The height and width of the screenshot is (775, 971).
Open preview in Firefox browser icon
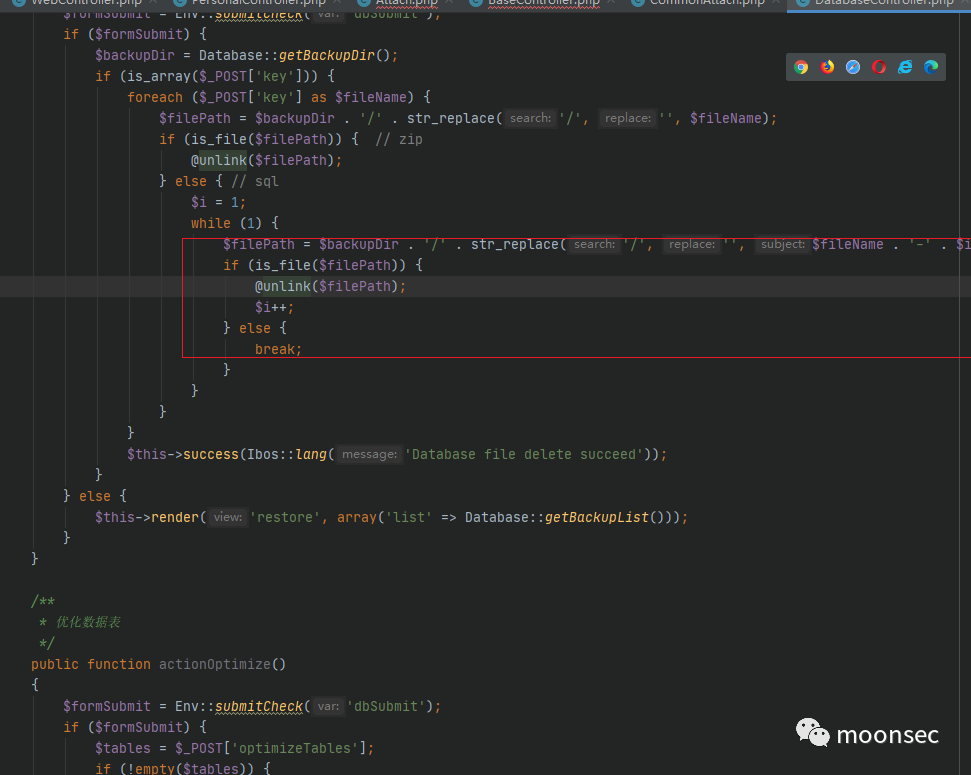pyautogui.click(x=827, y=67)
